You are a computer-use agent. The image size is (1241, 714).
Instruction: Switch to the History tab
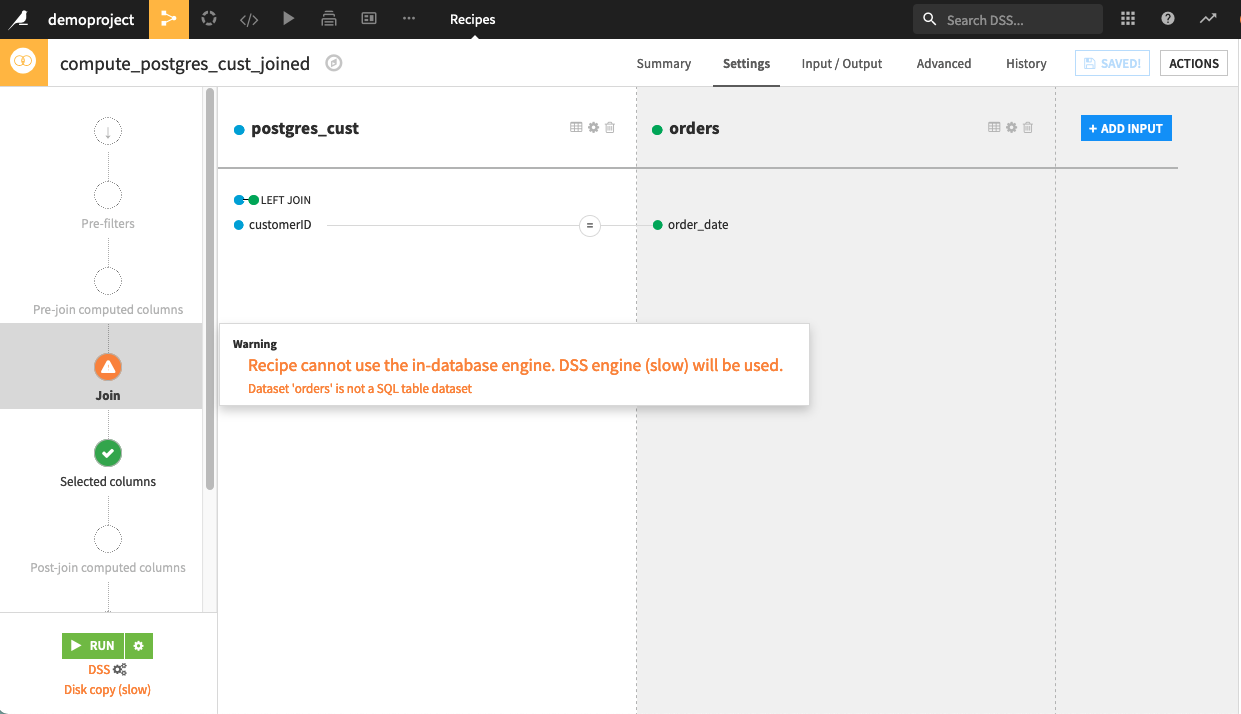[x=1026, y=63]
